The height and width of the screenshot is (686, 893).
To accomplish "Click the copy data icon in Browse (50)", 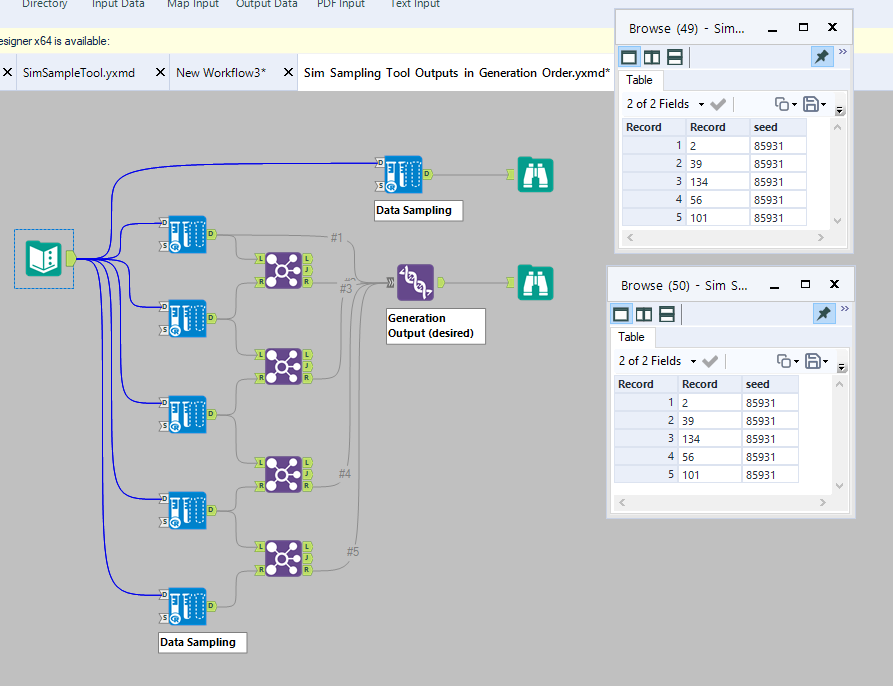I will [x=784, y=361].
